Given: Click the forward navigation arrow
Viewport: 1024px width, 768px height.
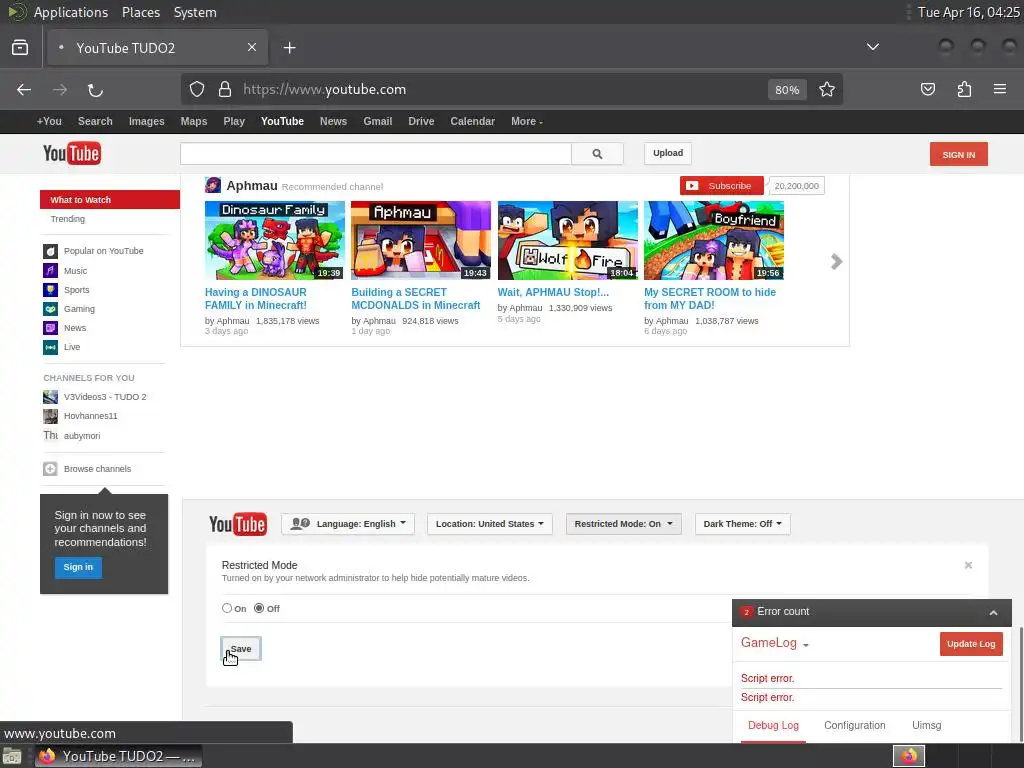Looking at the screenshot, I should coord(60,89).
